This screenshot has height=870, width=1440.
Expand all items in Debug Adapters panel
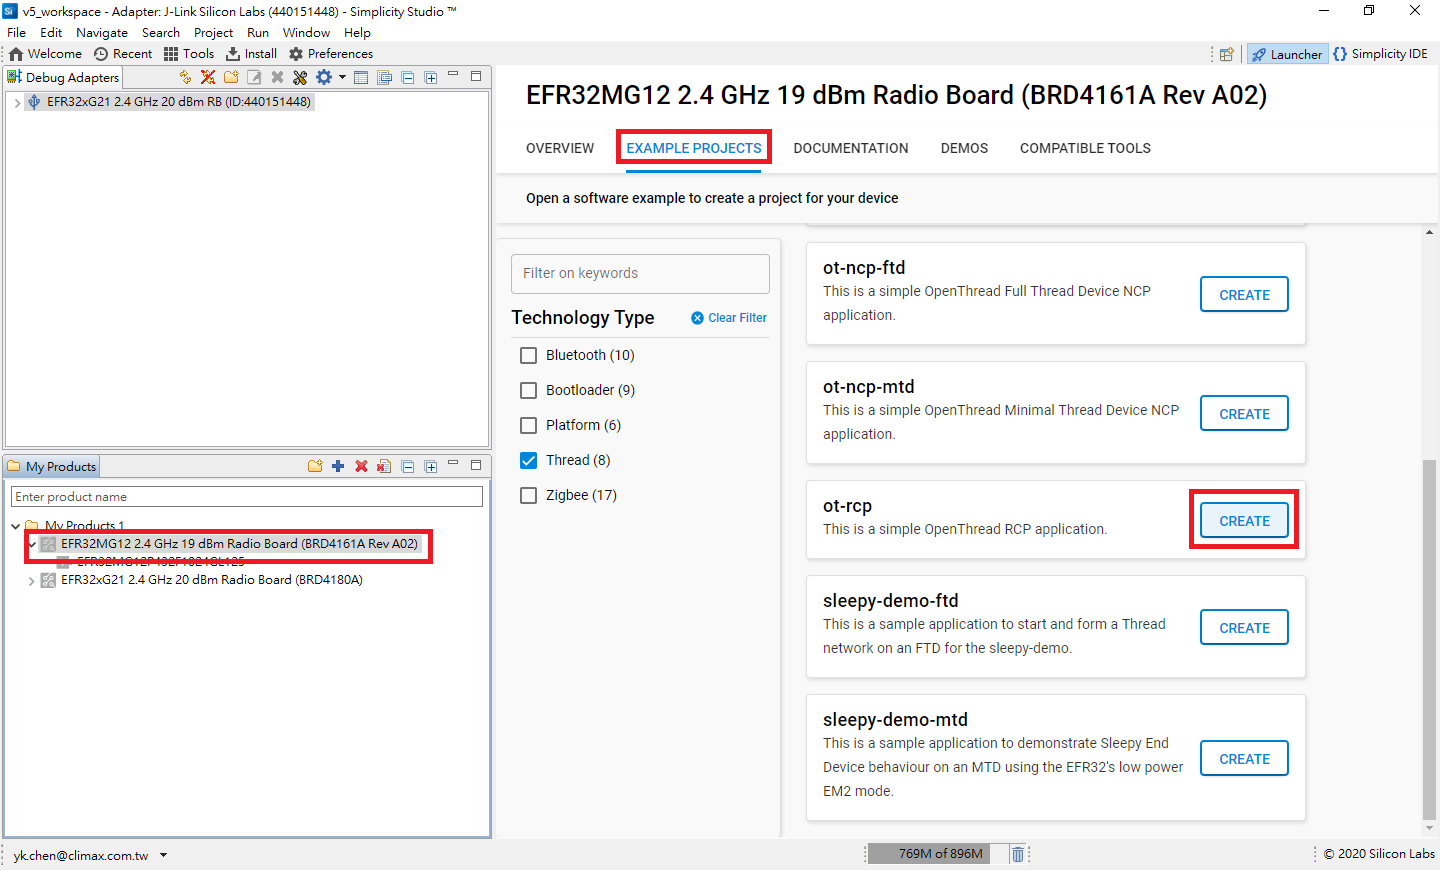pos(430,77)
